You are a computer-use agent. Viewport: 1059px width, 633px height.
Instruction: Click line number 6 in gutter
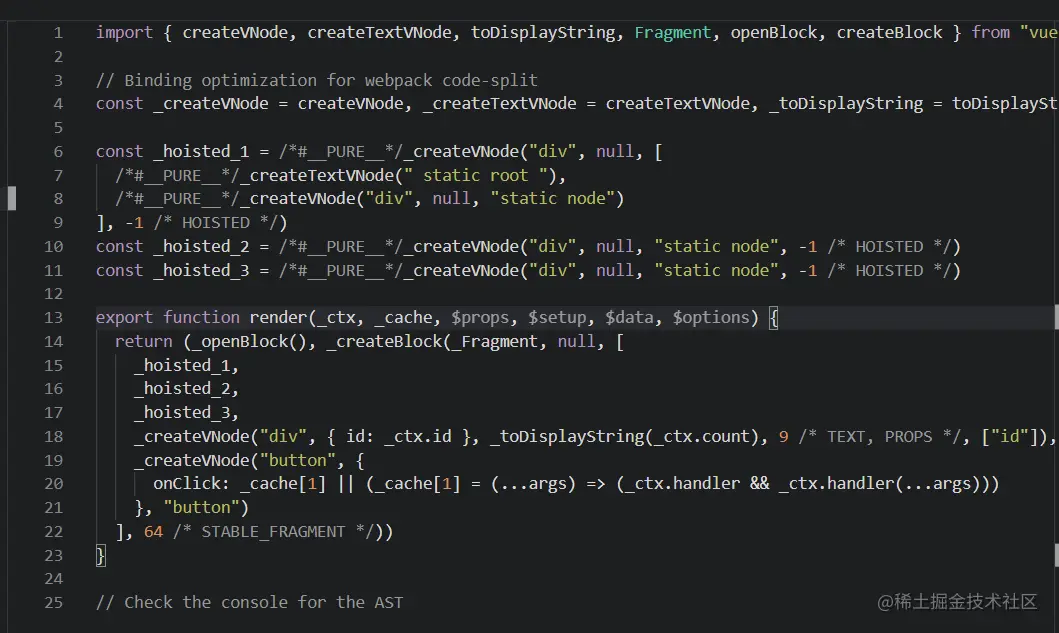point(58,151)
